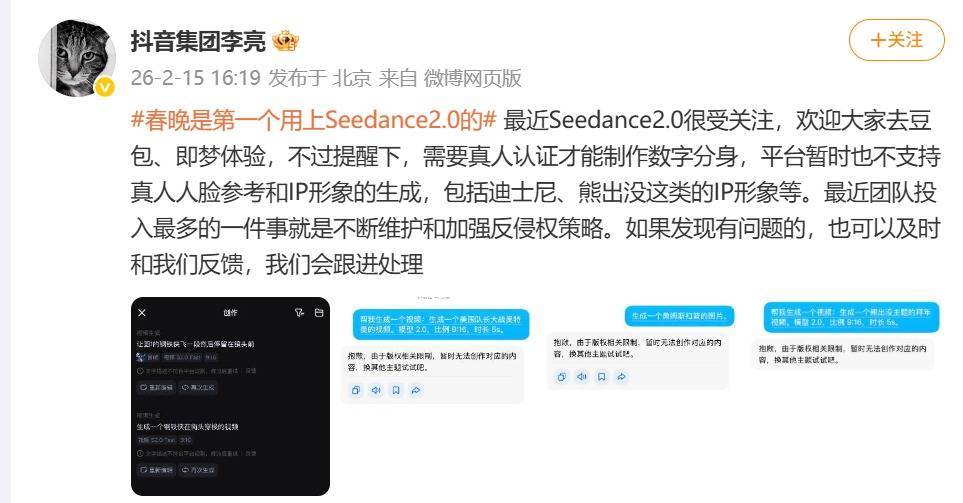Click the upper 重新编辑 button in dark image
The image size is (963, 503).
[x=157, y=388]
